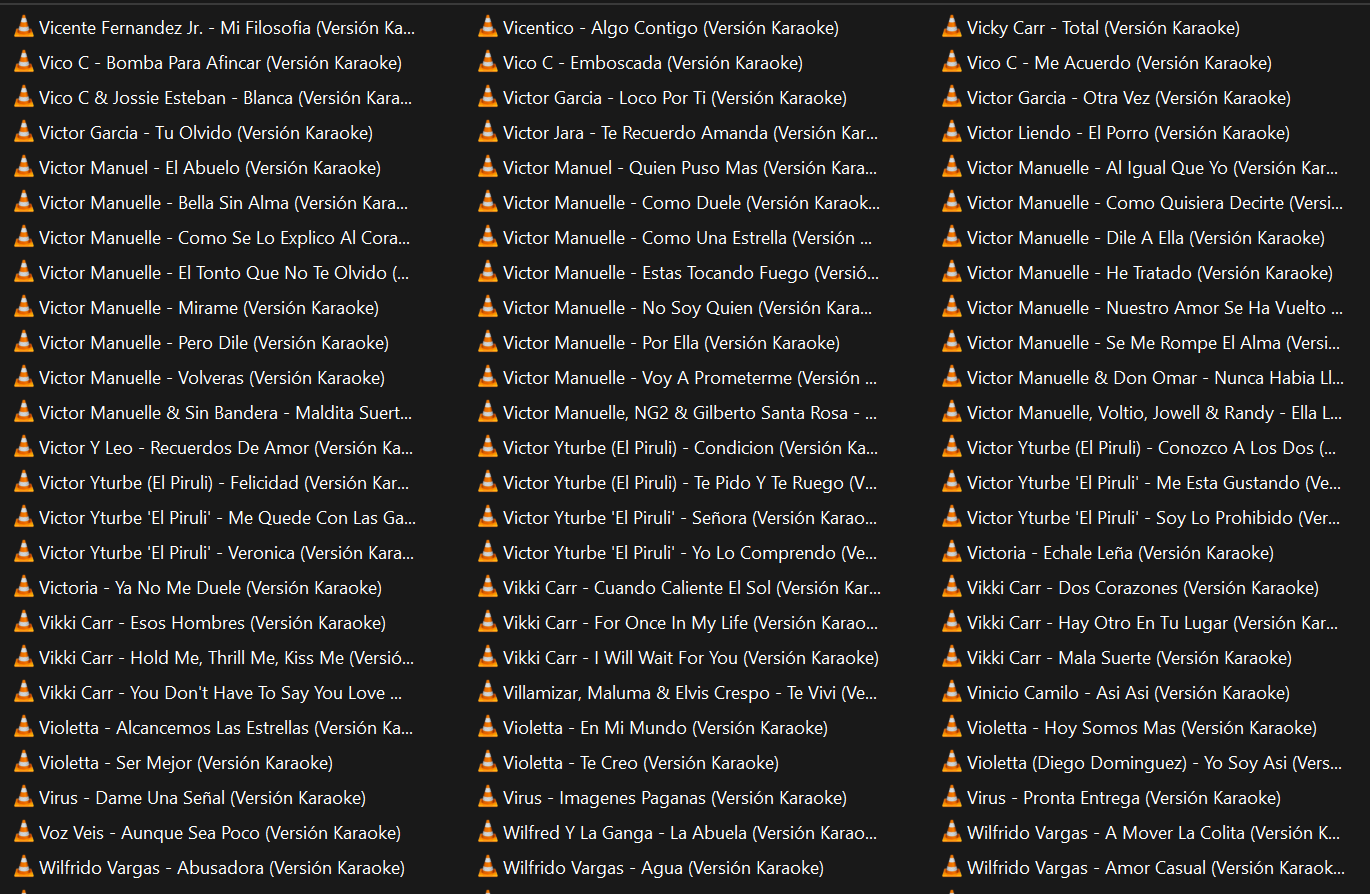Select file Victor Manuelle - Como Una Estrella
The image size is (1370, 894).
pyautogui.click(x=677, y=238)
